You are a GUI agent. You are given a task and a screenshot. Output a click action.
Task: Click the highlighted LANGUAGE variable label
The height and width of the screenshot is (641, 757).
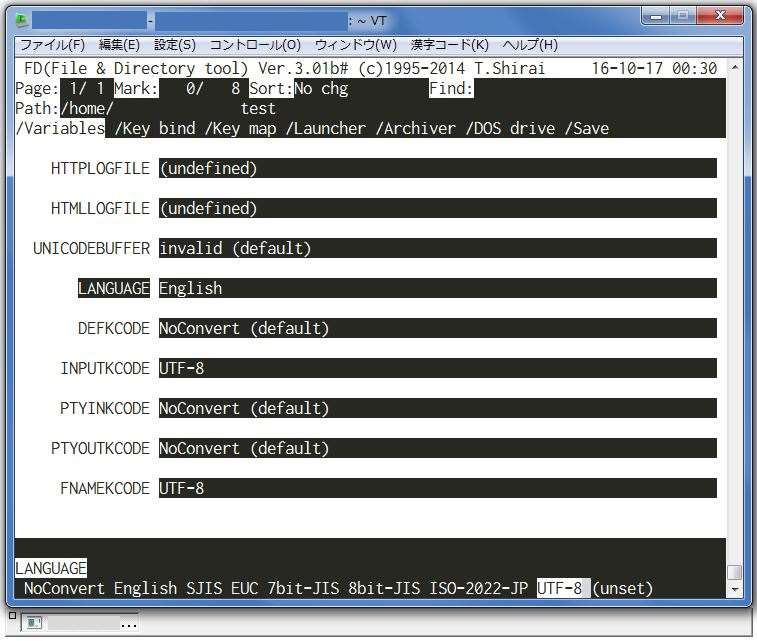pyautogui.click(x=114, y=289)
